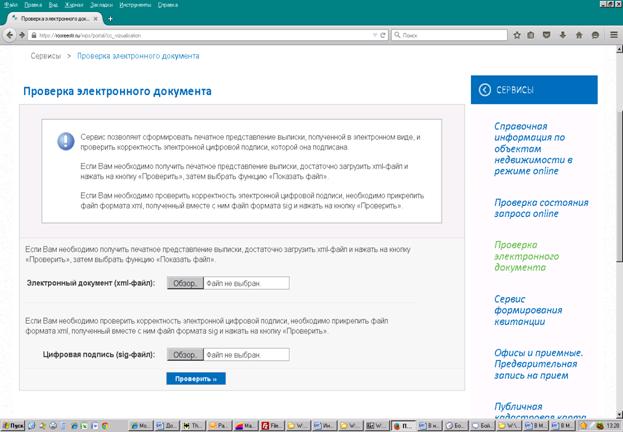Open a new tab with plus icon
Viewport: 623px width, 432px height.
tap(110, 19)
